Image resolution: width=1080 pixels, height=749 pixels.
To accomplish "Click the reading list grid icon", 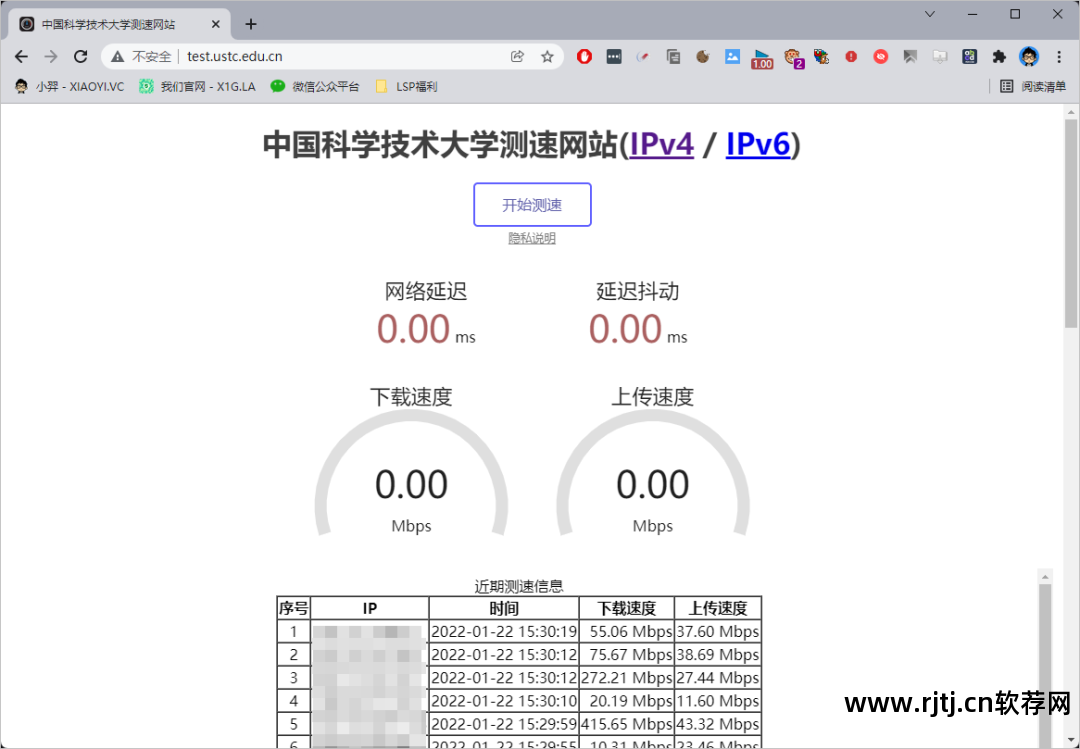I will [x=1006, y=86].
